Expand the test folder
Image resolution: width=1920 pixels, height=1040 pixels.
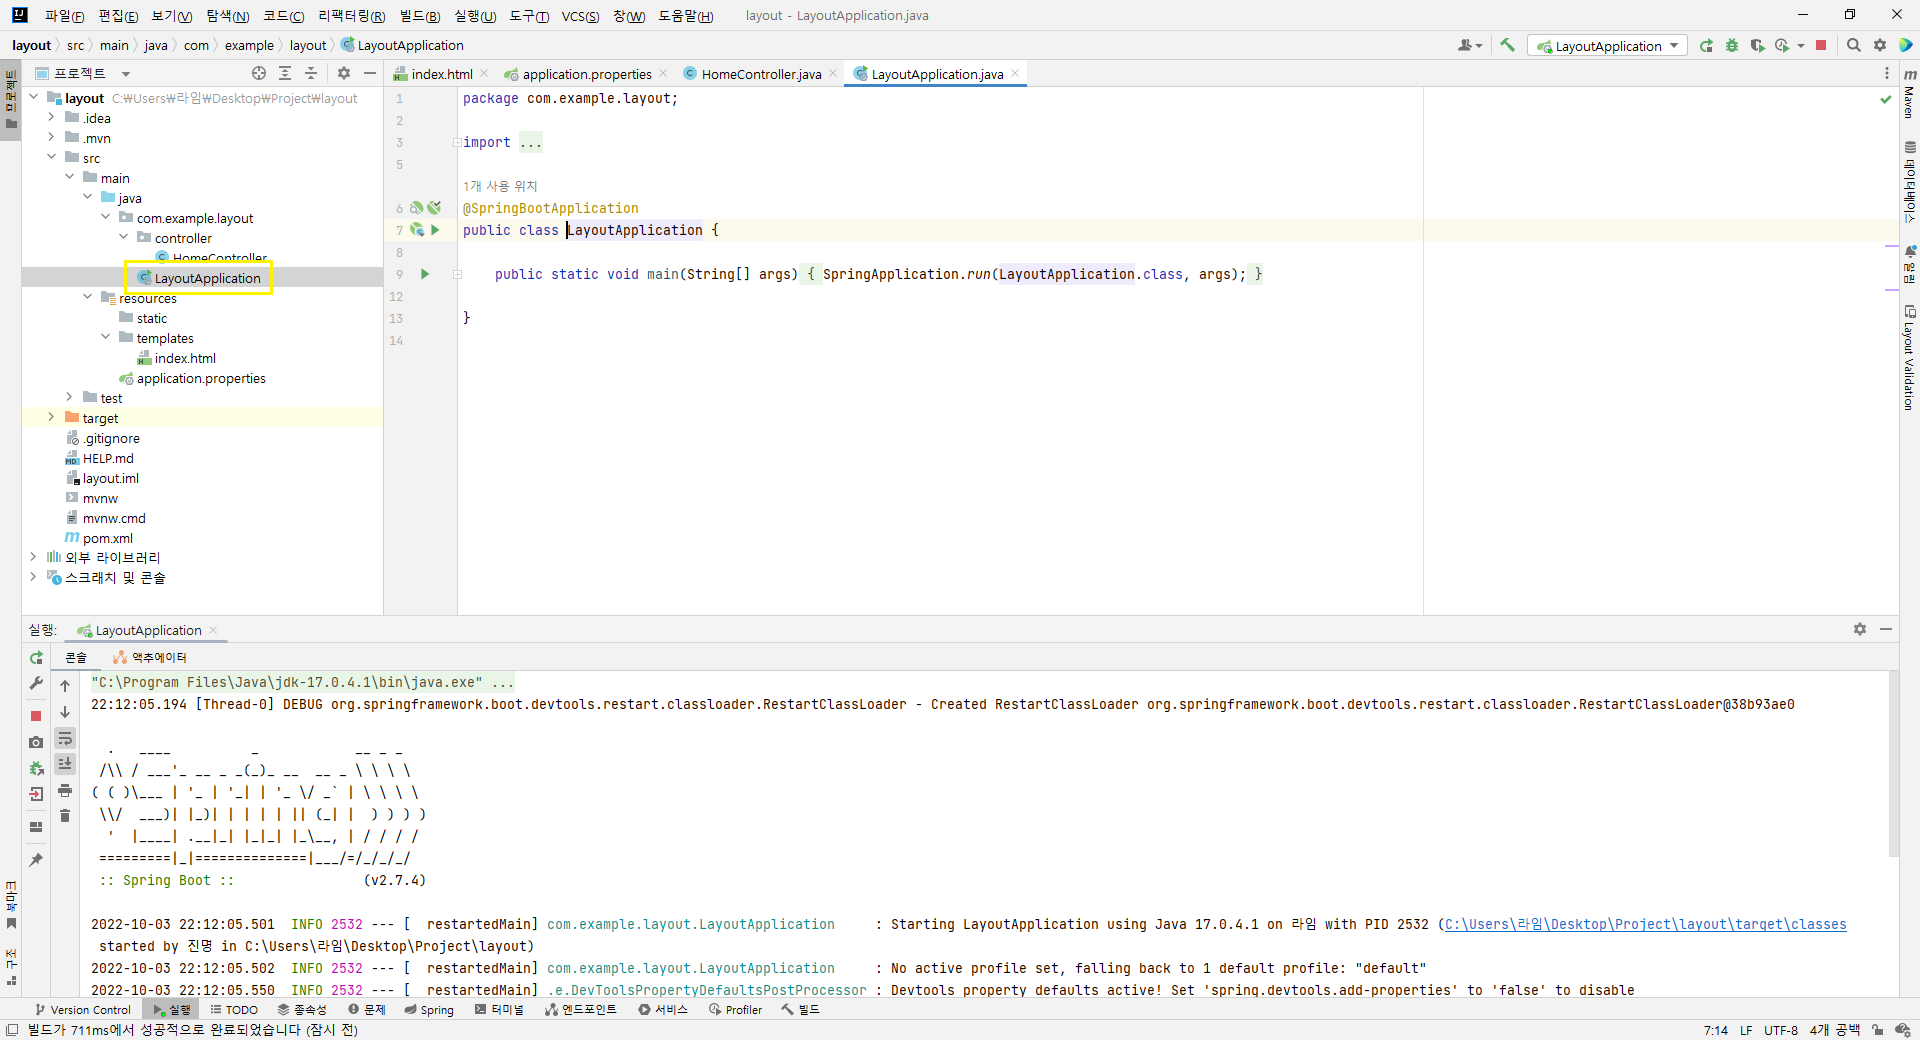click(x=69, y=398)
